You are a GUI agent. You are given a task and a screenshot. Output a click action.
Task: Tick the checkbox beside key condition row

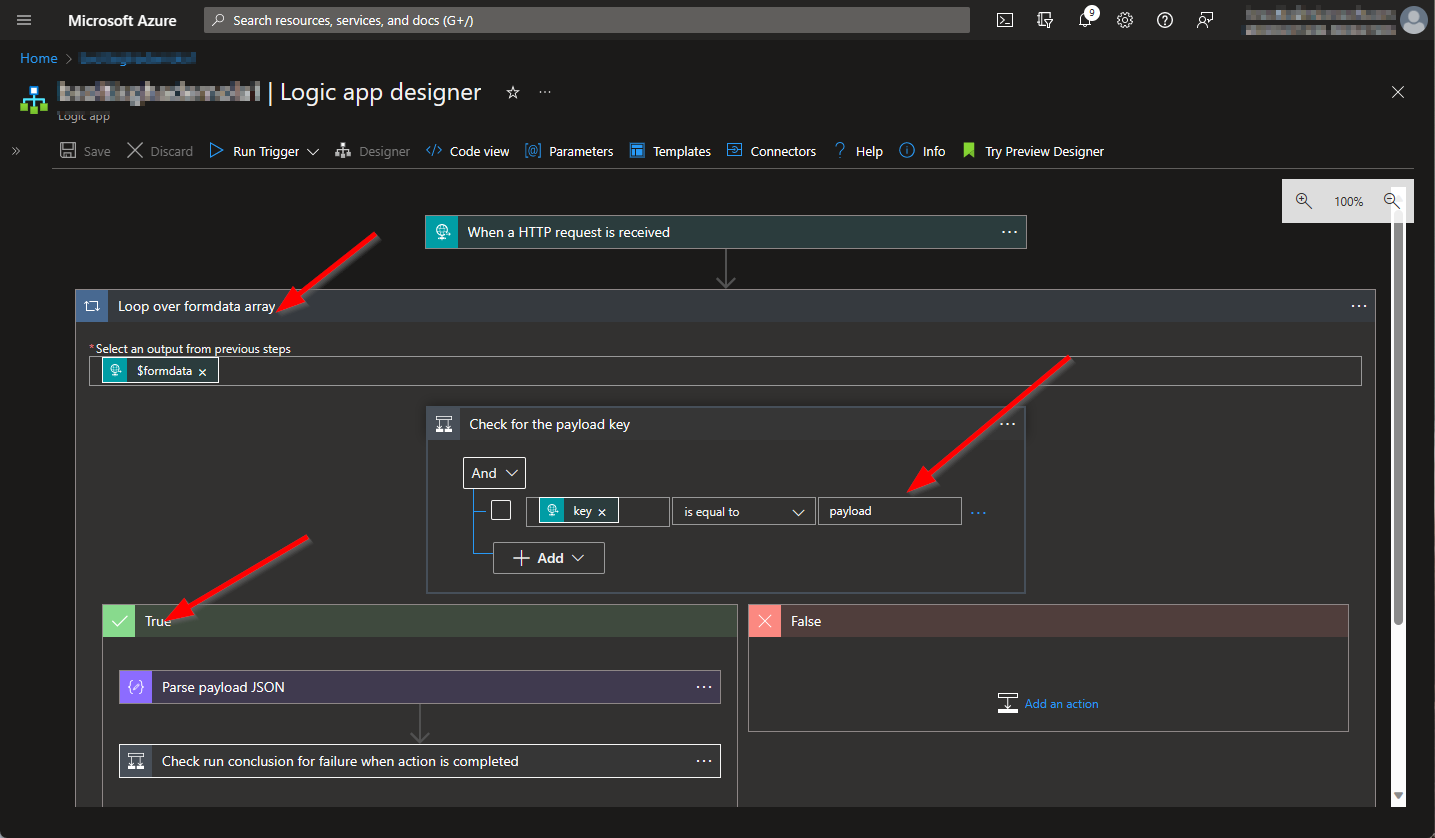[x=501, y=511]
